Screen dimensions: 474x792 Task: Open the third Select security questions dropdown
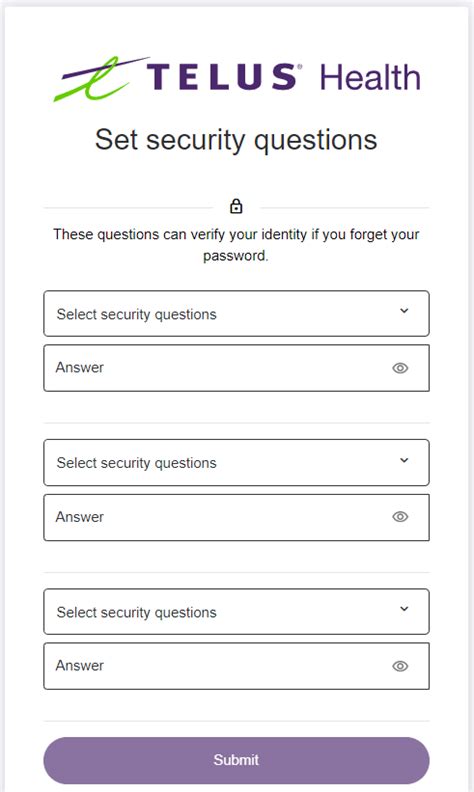click(236, 611)
